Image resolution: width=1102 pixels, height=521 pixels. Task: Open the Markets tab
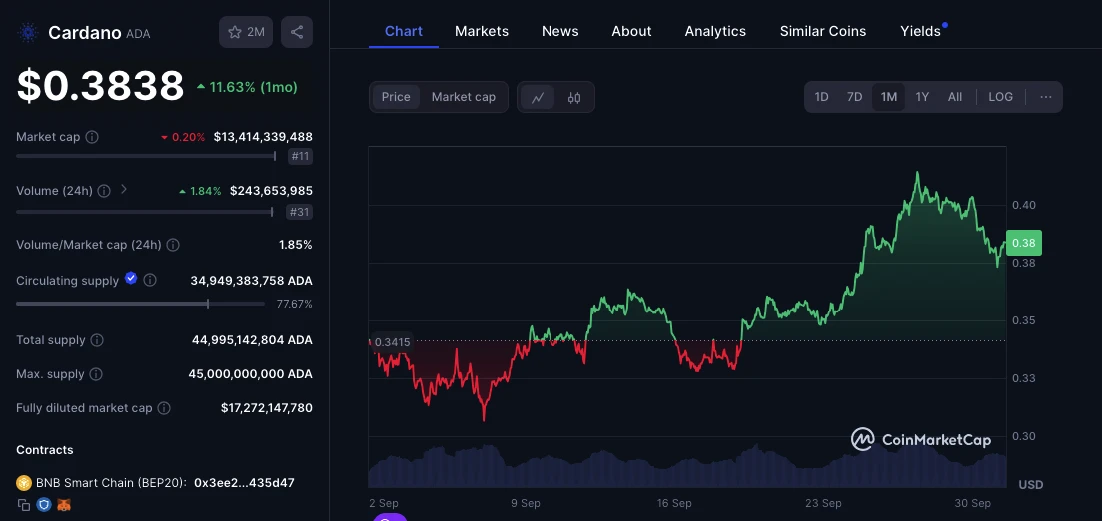point(481,32)
